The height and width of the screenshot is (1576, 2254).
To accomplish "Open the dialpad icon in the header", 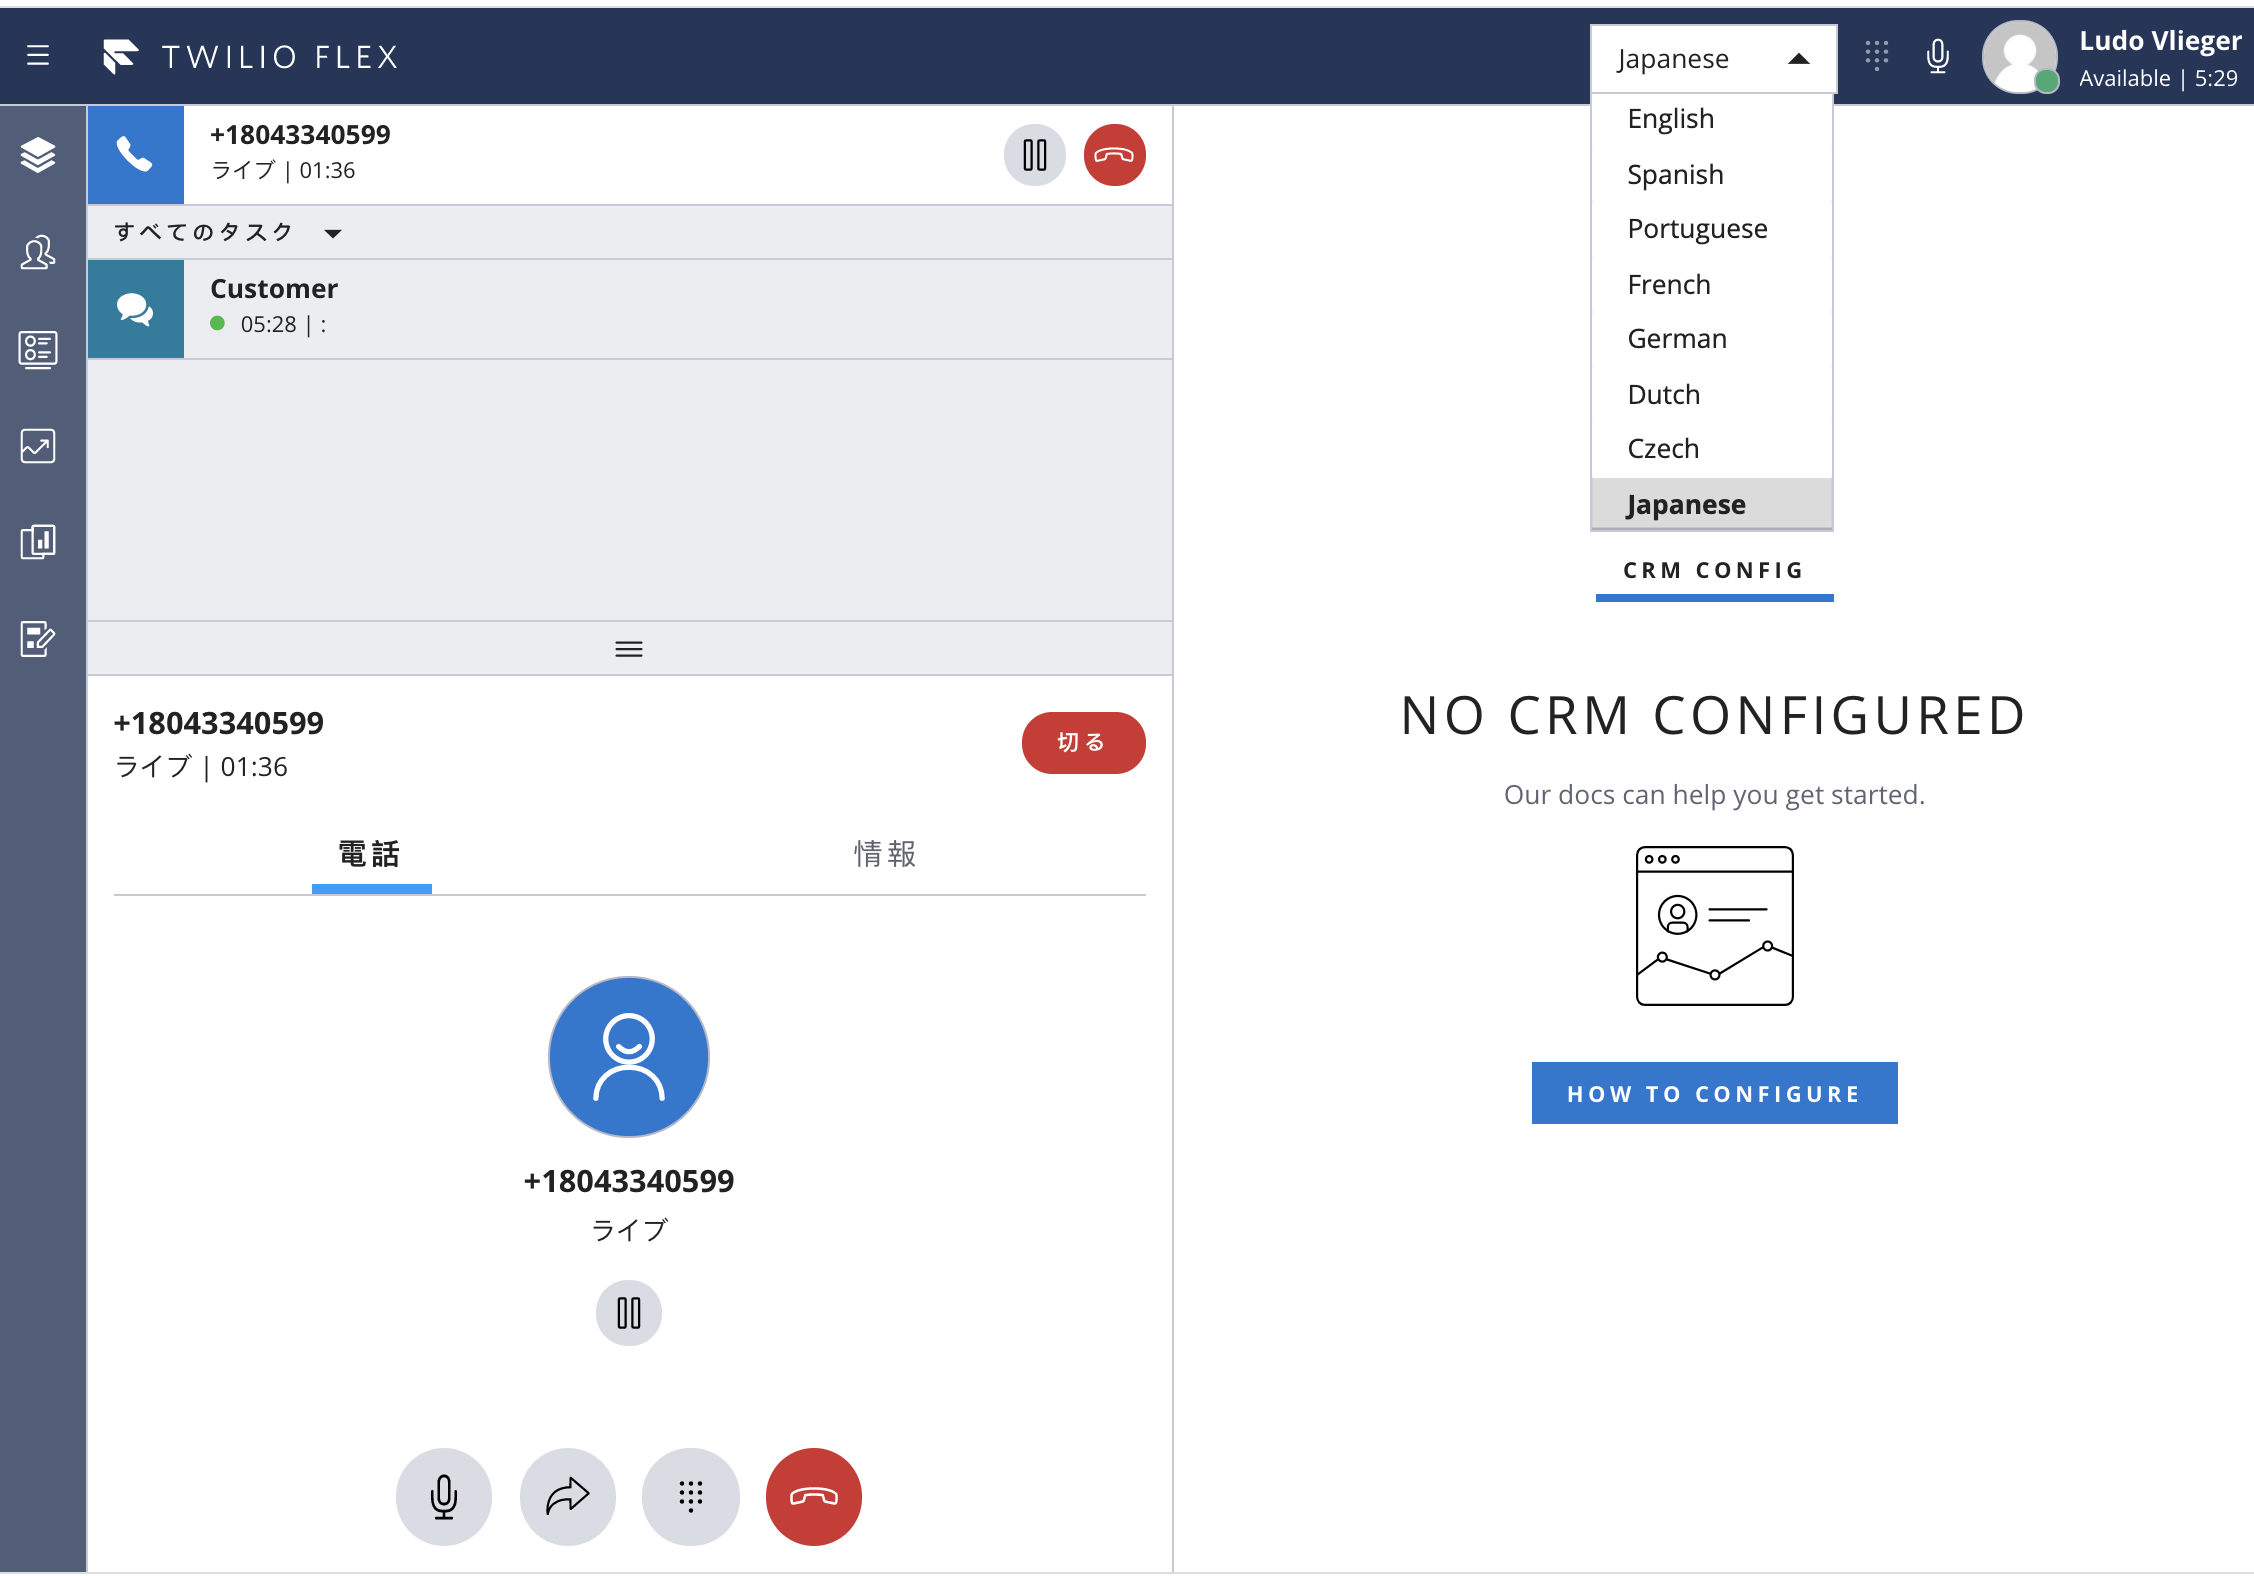I will 1877,56.
